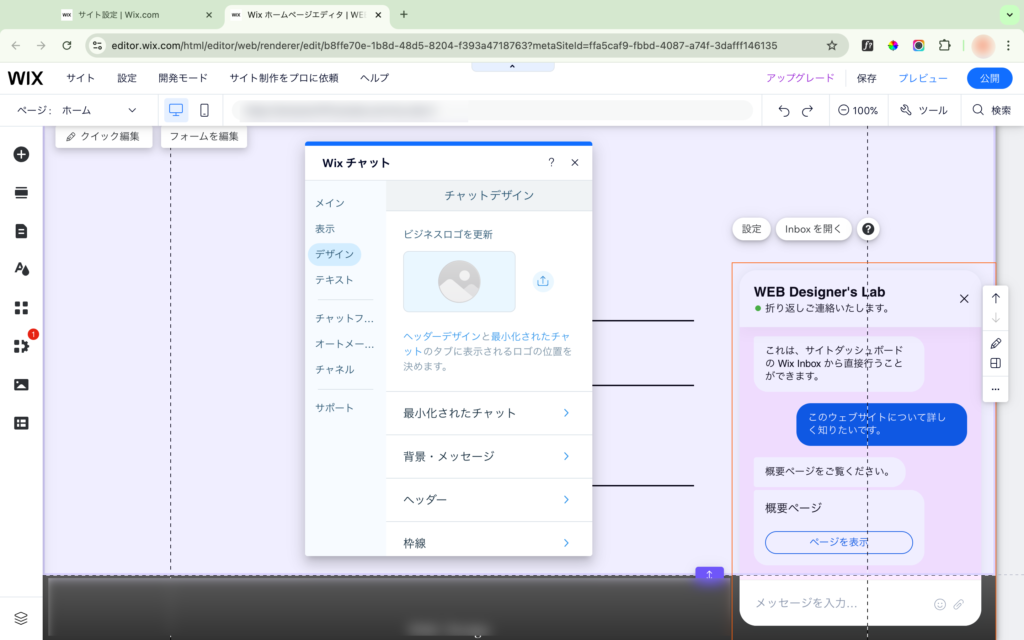The height and width of the screenshot is (640, 1024).
Task: Switch to mobile view icon
Action: pos(204,110)
